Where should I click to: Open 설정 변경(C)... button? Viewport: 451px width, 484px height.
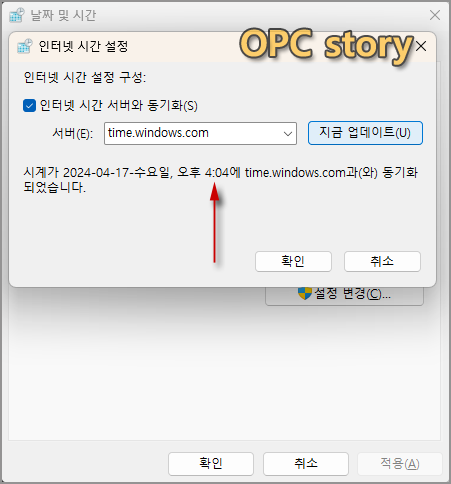point(344,295)
